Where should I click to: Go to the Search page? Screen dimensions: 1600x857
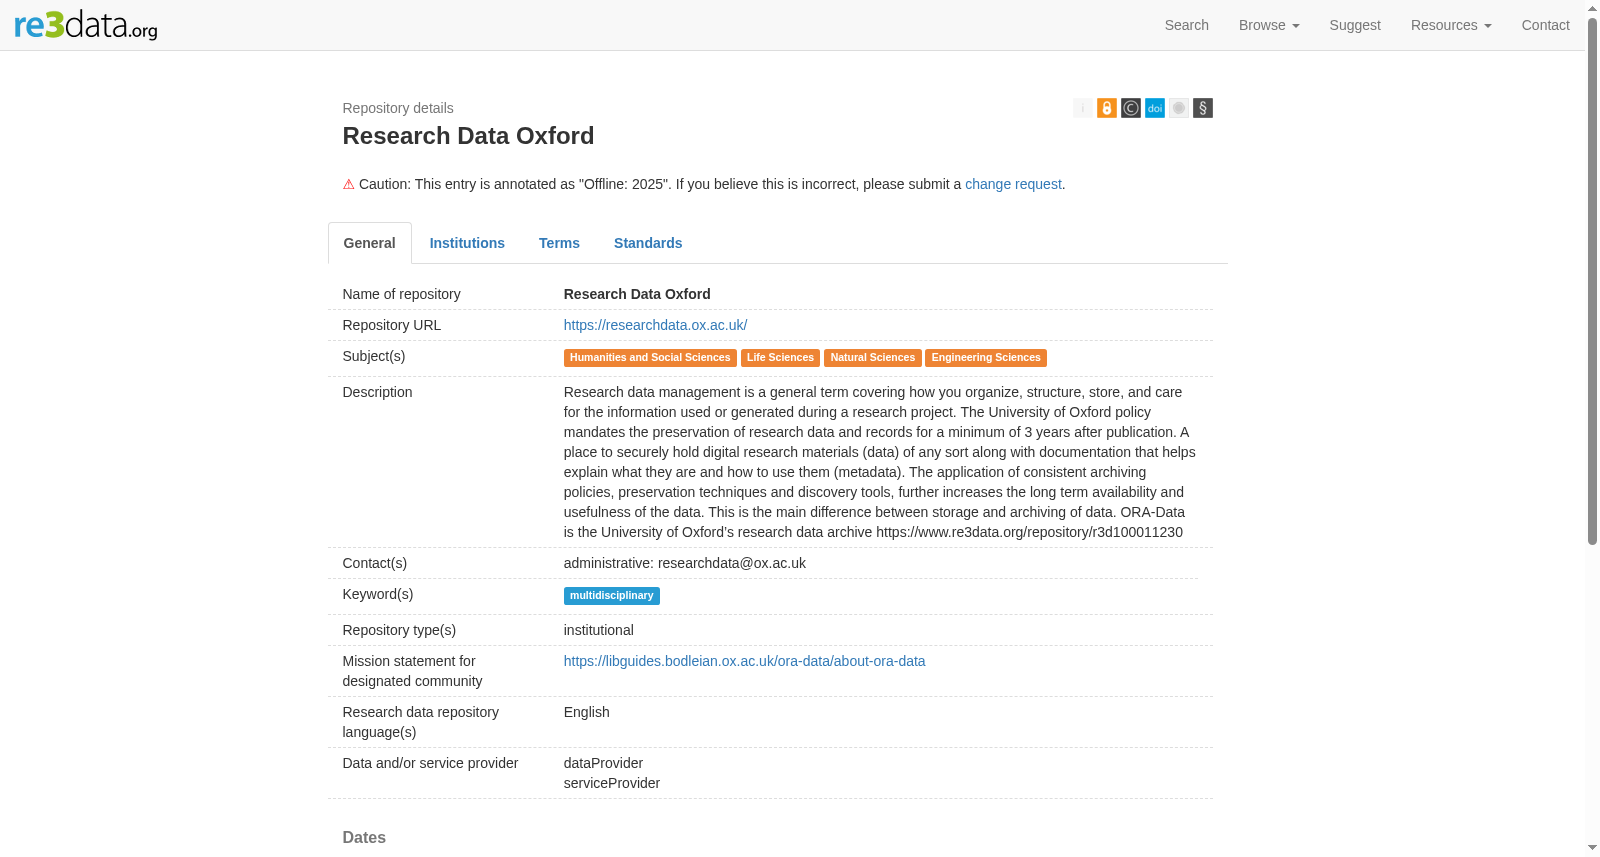coord(1187,25)
